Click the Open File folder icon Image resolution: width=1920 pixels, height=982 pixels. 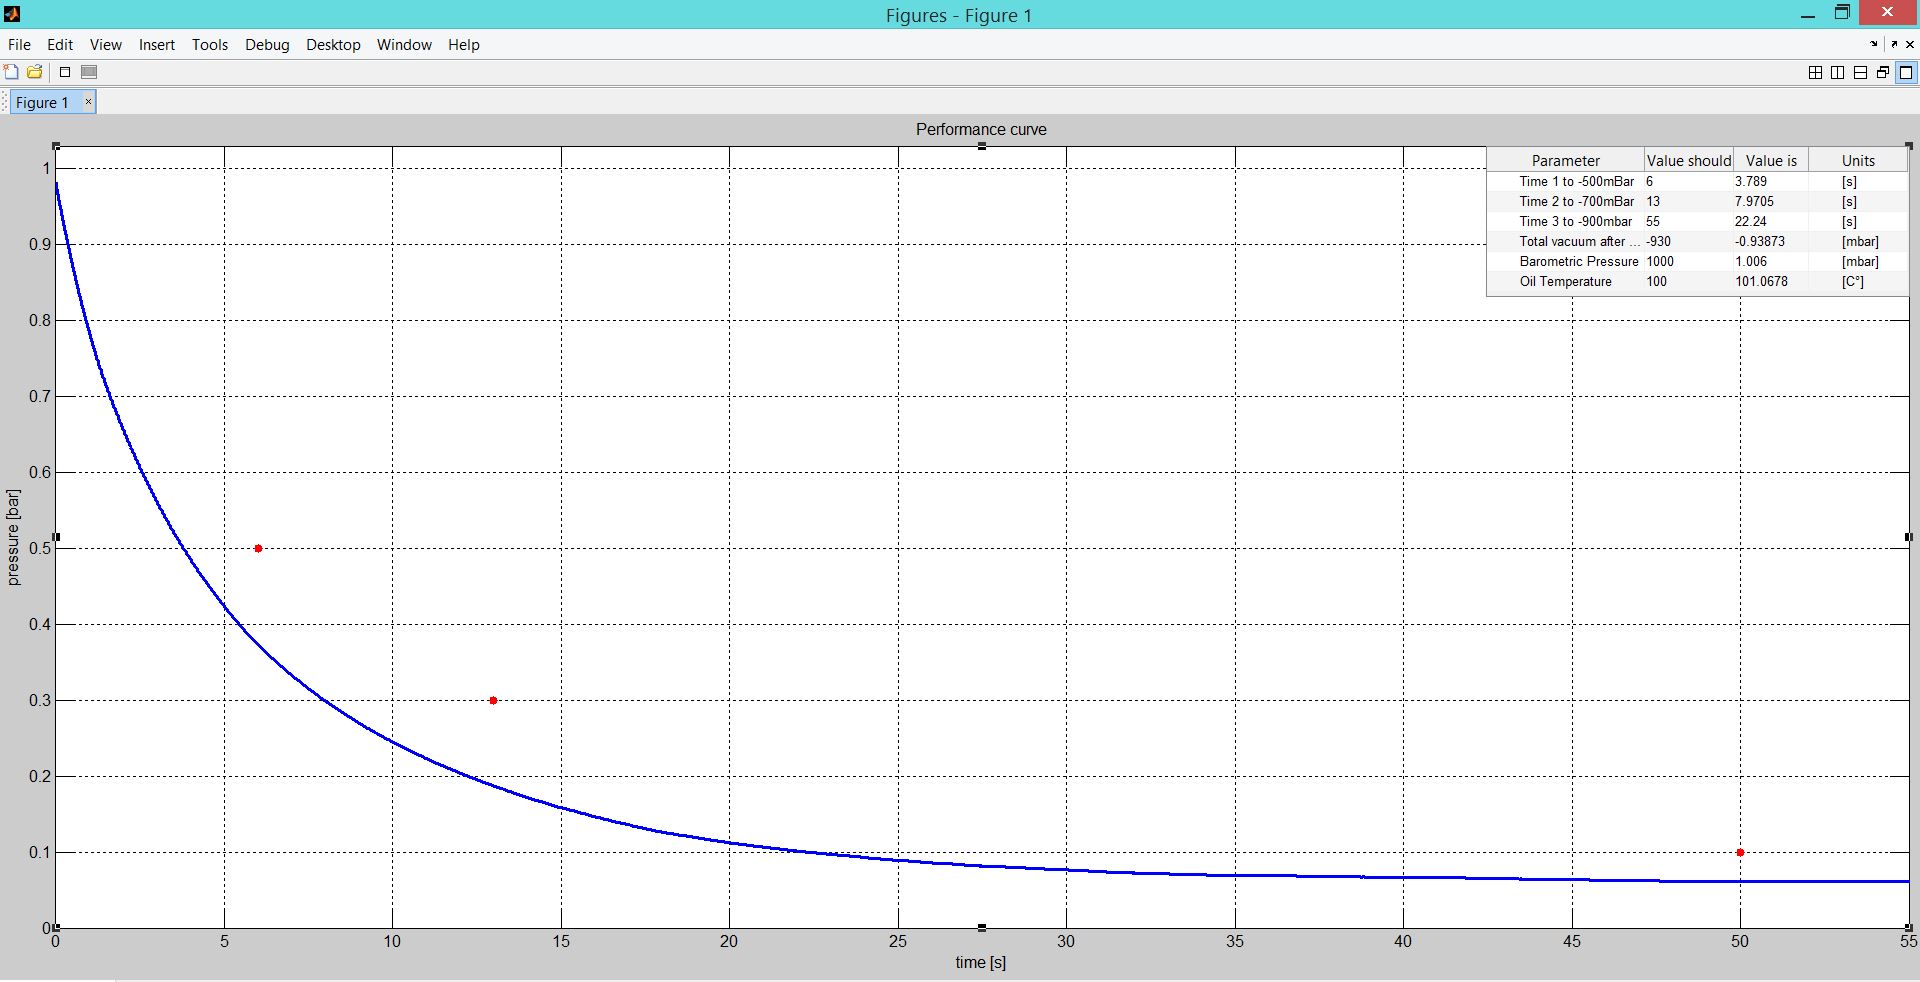coord(35,72)
